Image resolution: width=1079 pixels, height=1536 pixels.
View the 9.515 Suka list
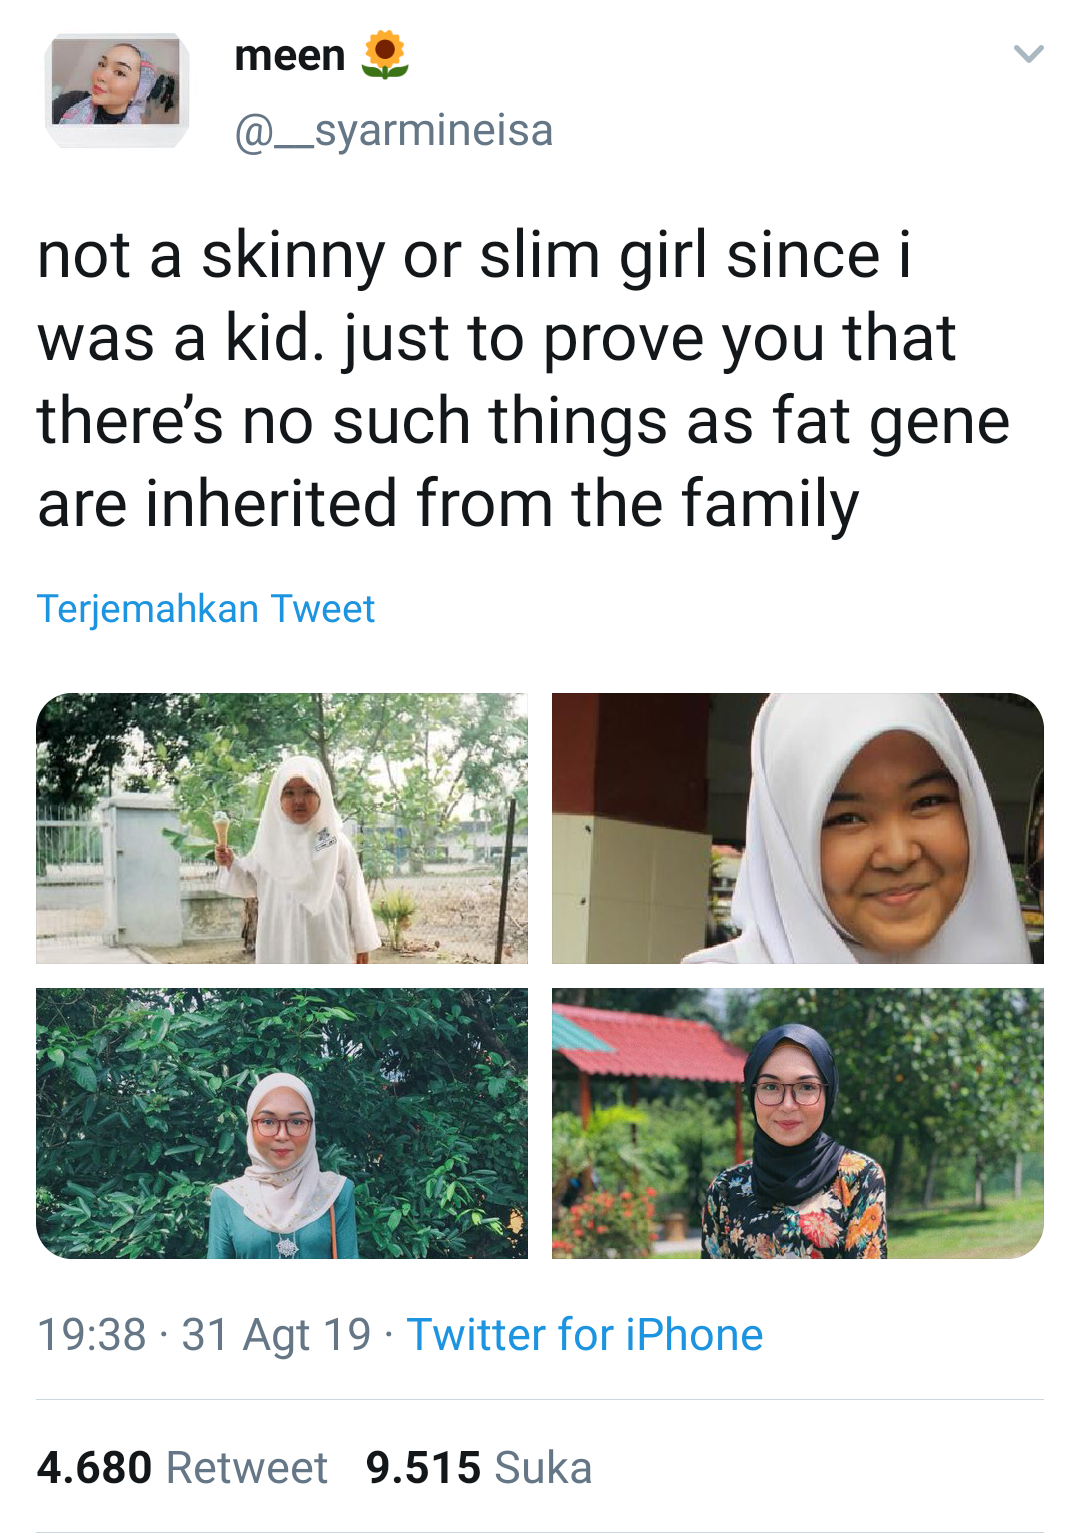(479, 1467)
